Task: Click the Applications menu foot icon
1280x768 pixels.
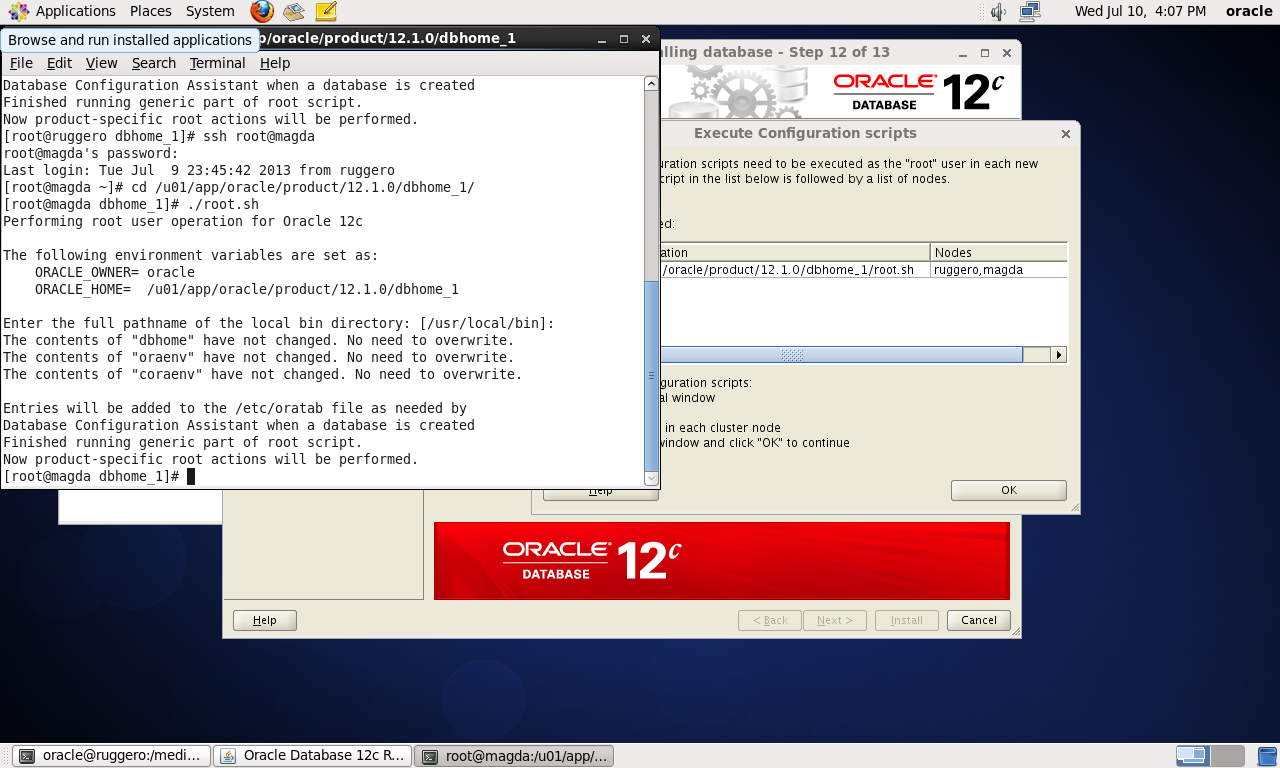Action: tap(18, 11)
